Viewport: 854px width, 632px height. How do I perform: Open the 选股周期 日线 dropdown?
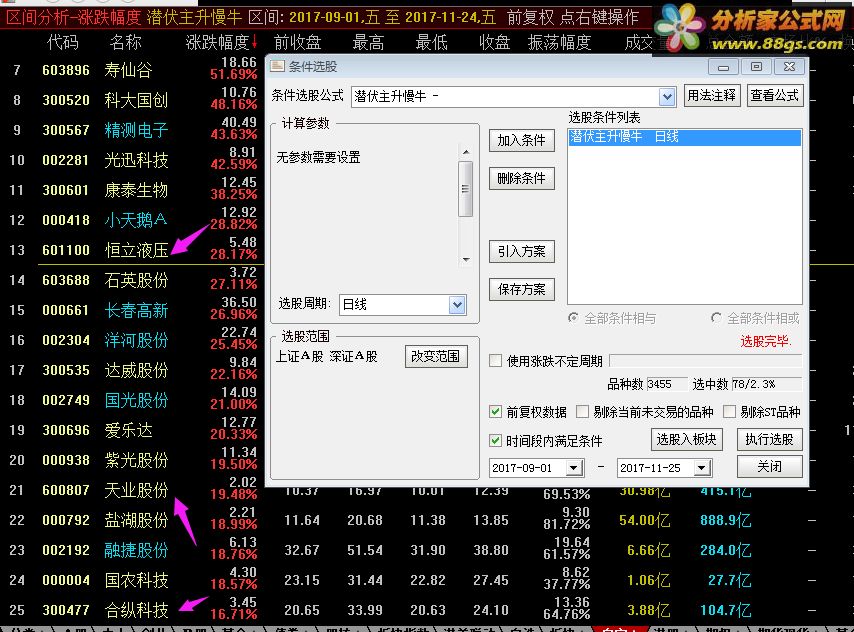457,305
